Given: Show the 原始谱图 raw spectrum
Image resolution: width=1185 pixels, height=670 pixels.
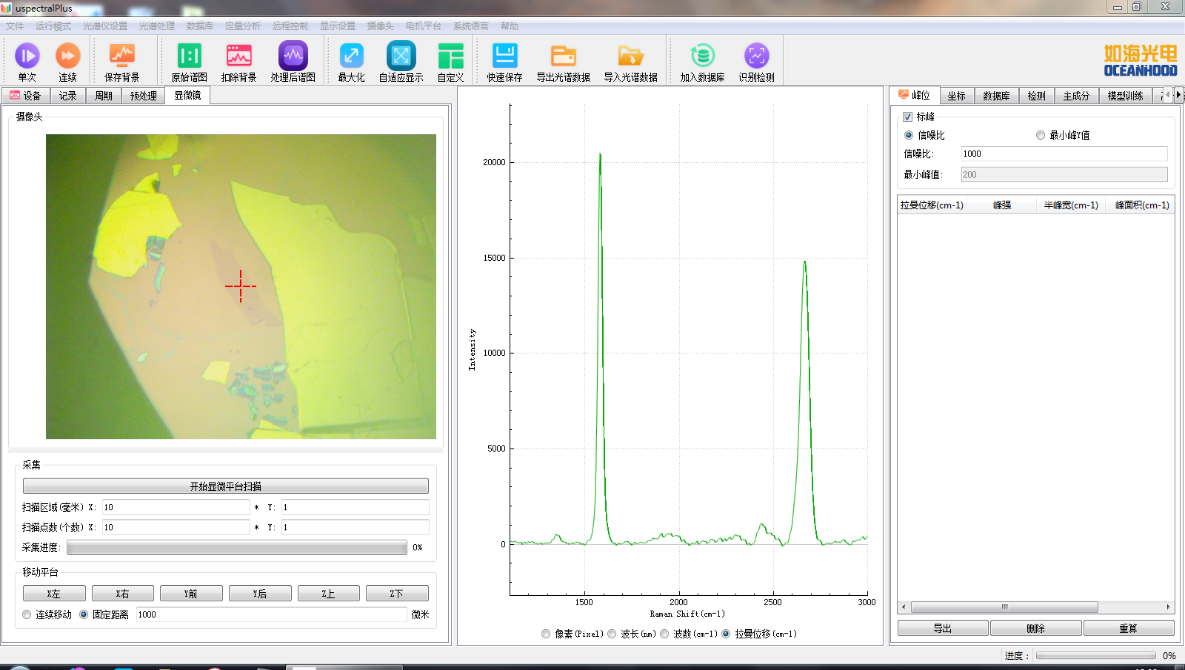Looking at the screenshot, I should 189,56.
